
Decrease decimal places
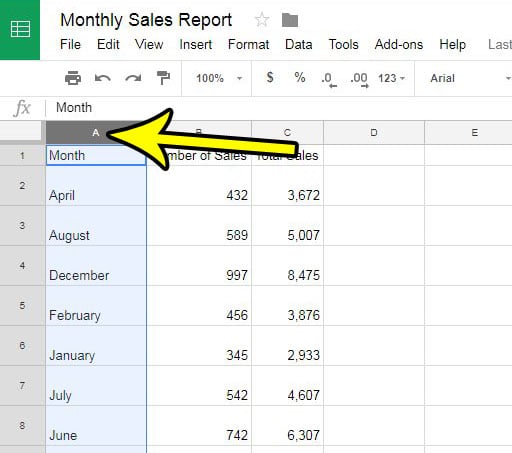coord(329,79)
